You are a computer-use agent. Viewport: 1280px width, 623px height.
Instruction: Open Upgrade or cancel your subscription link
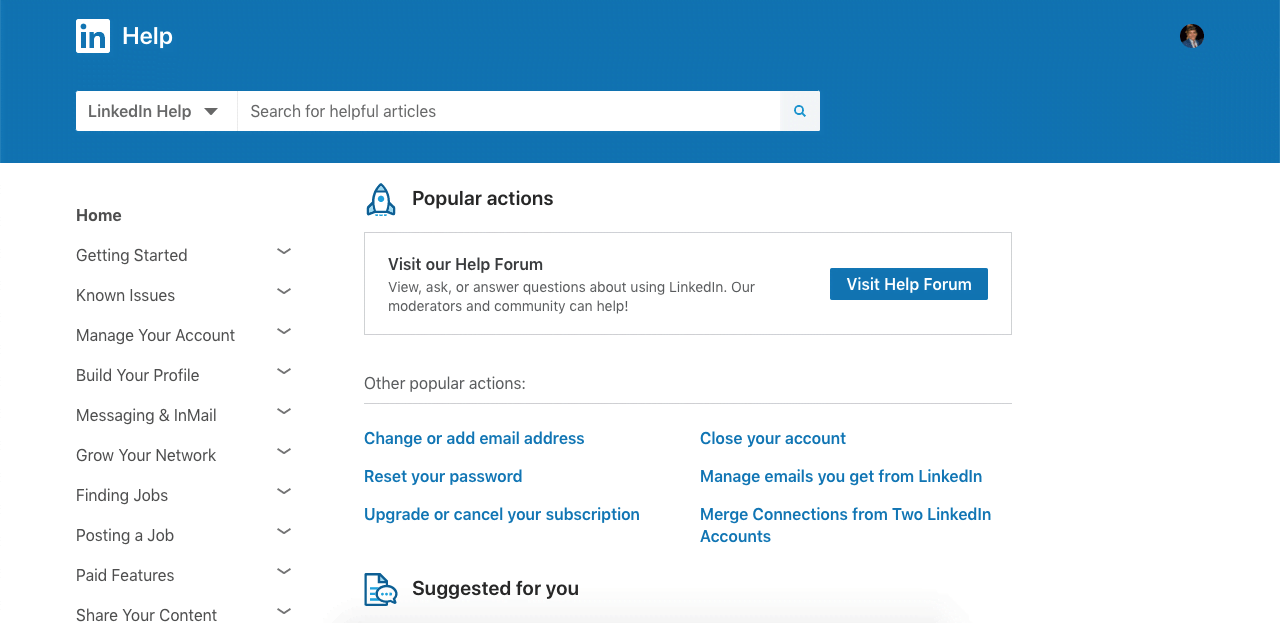502,514
